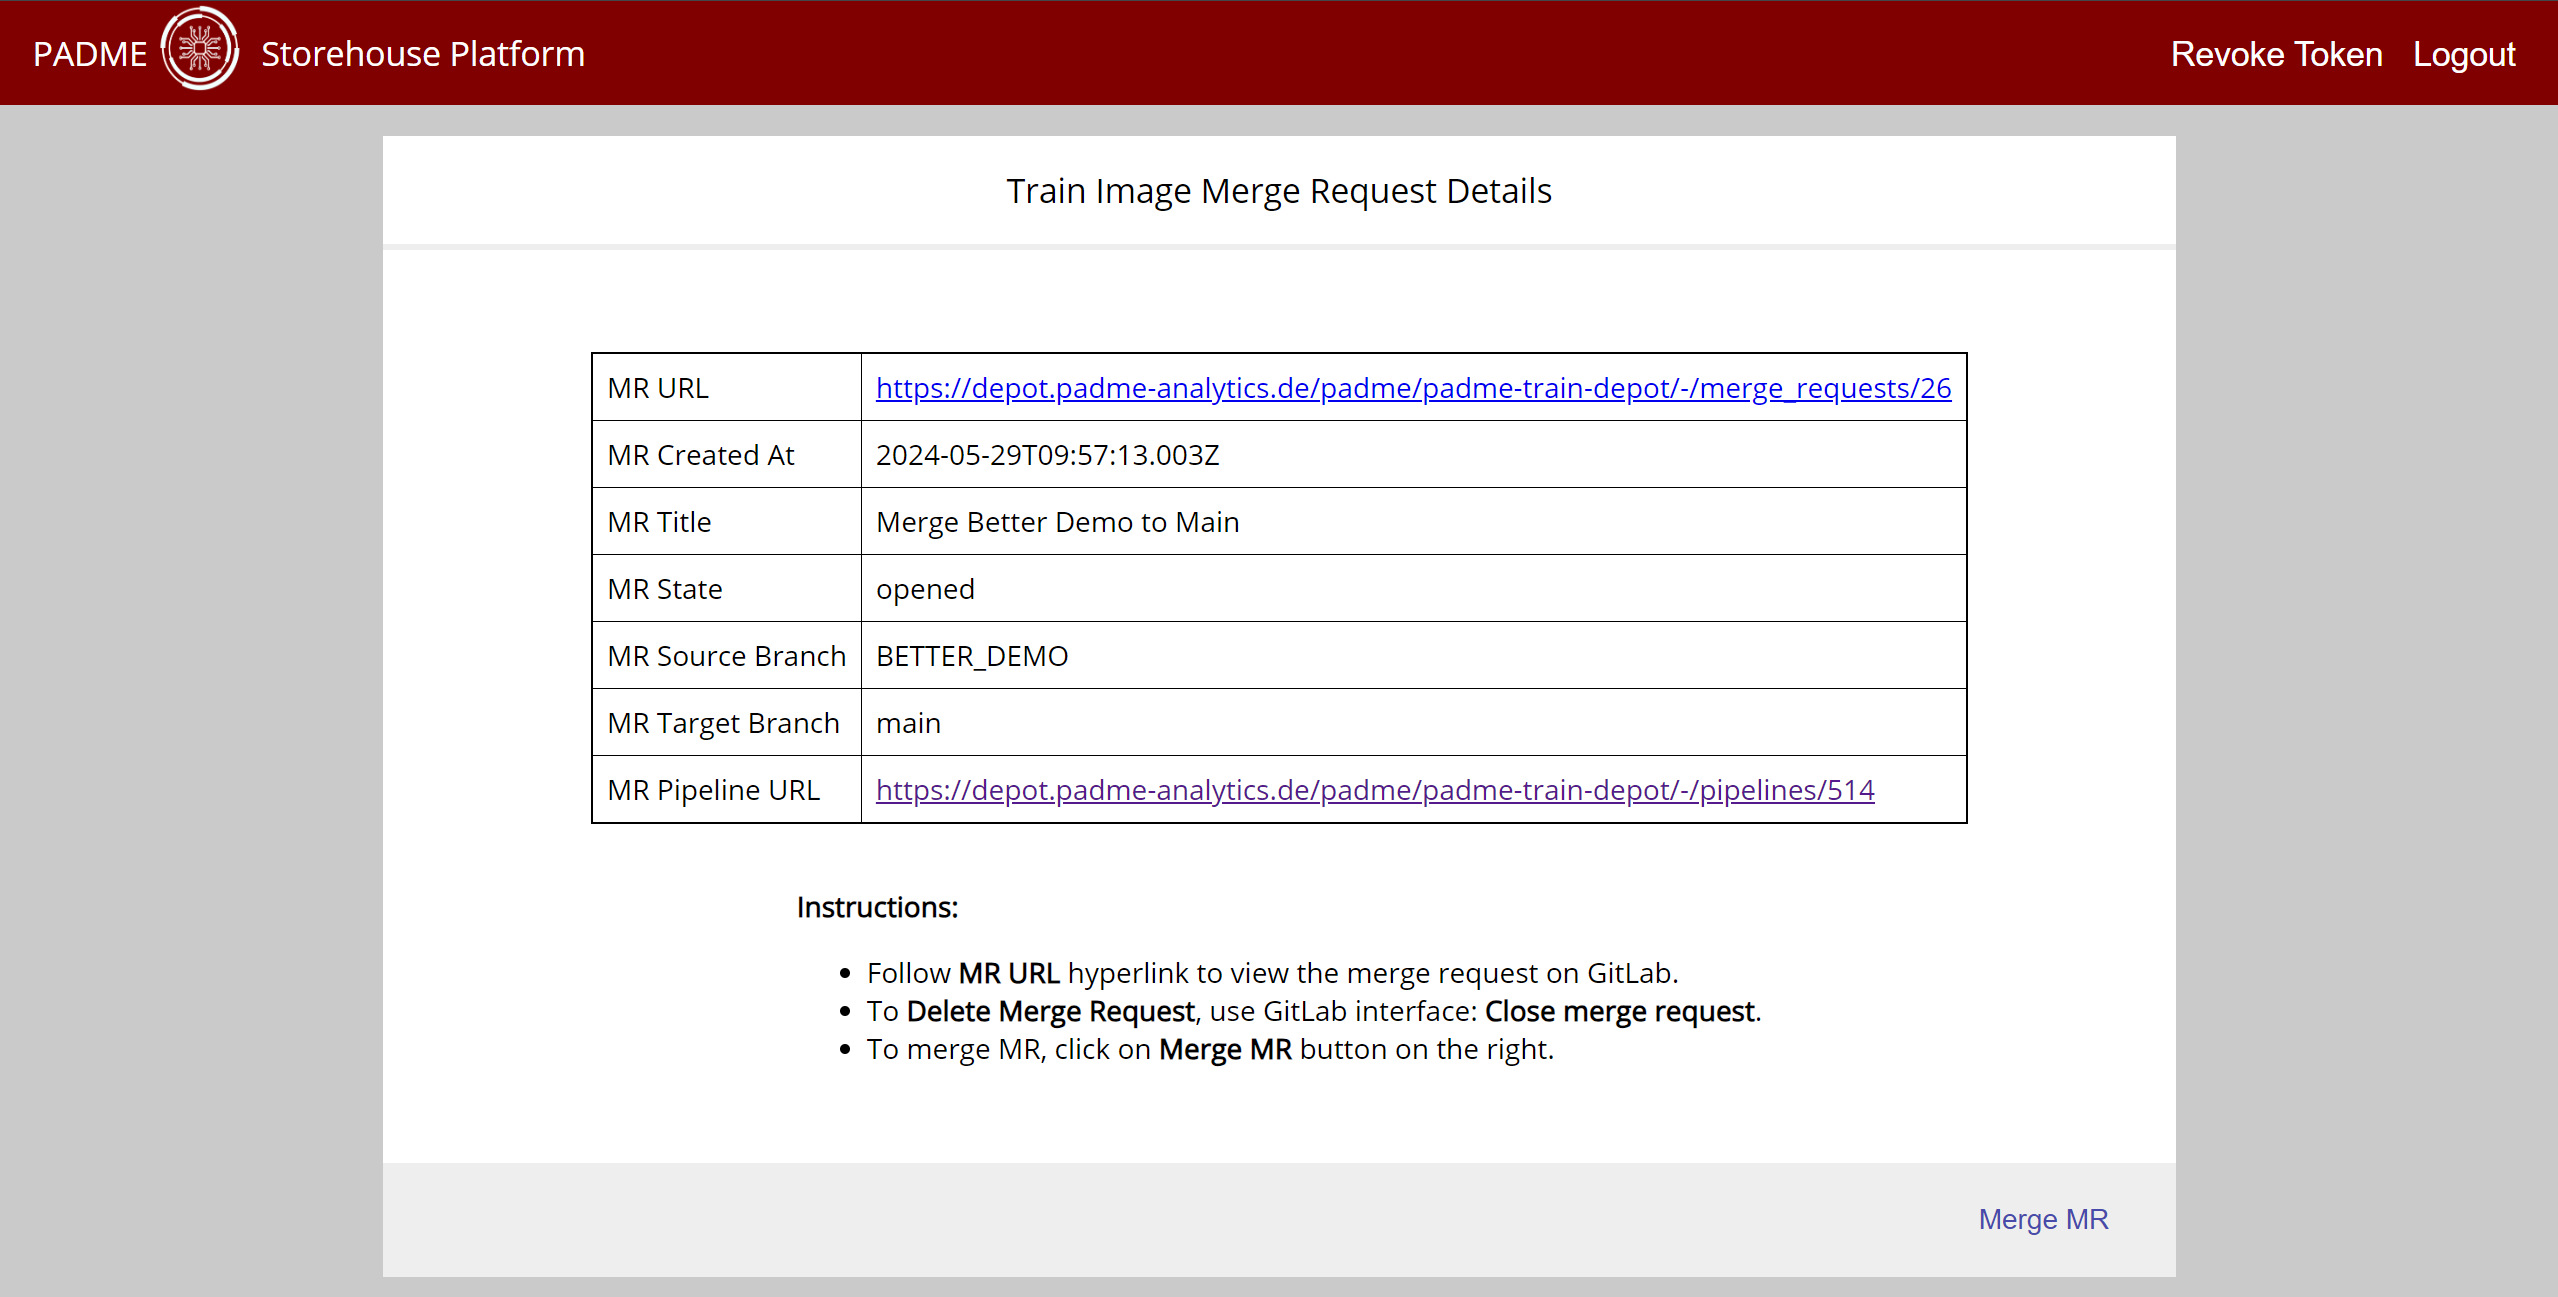2558x1297 pixels.
Task: Click the 'Merge Better Demo to Main' value
Action: (1057, 522)
